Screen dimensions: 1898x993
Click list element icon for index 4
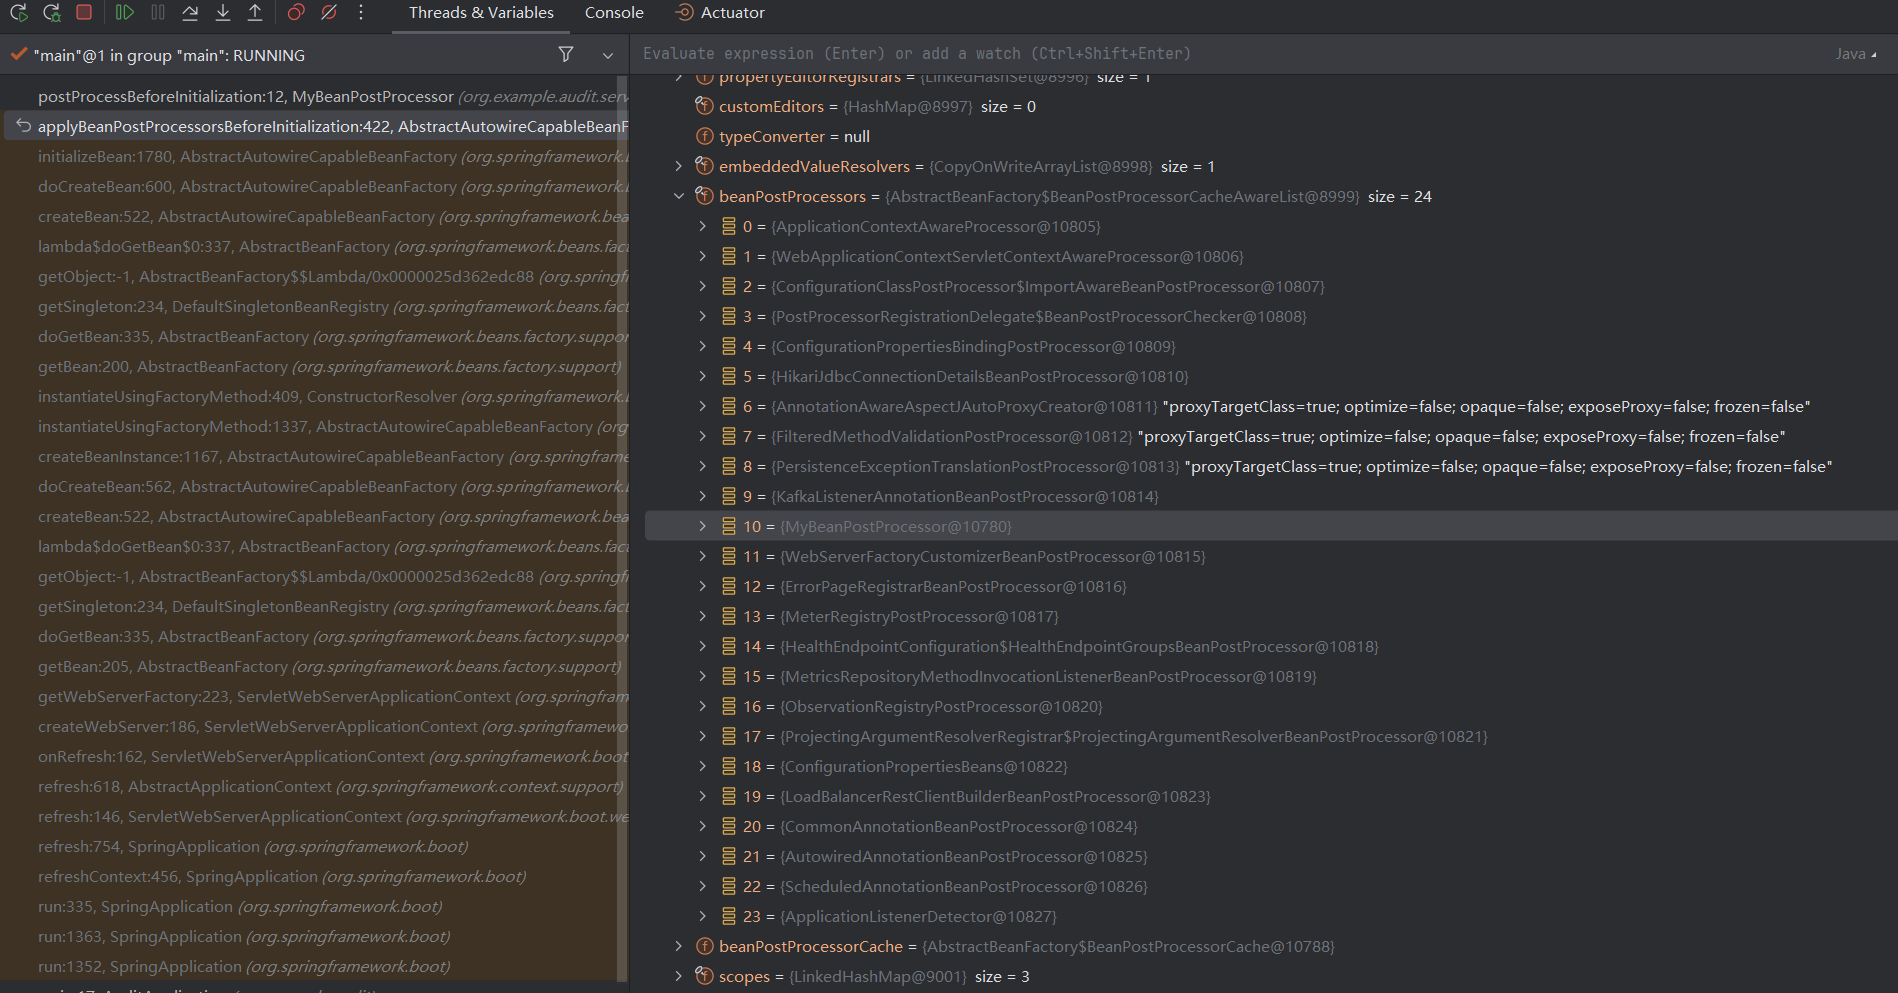tap(729, 346)
